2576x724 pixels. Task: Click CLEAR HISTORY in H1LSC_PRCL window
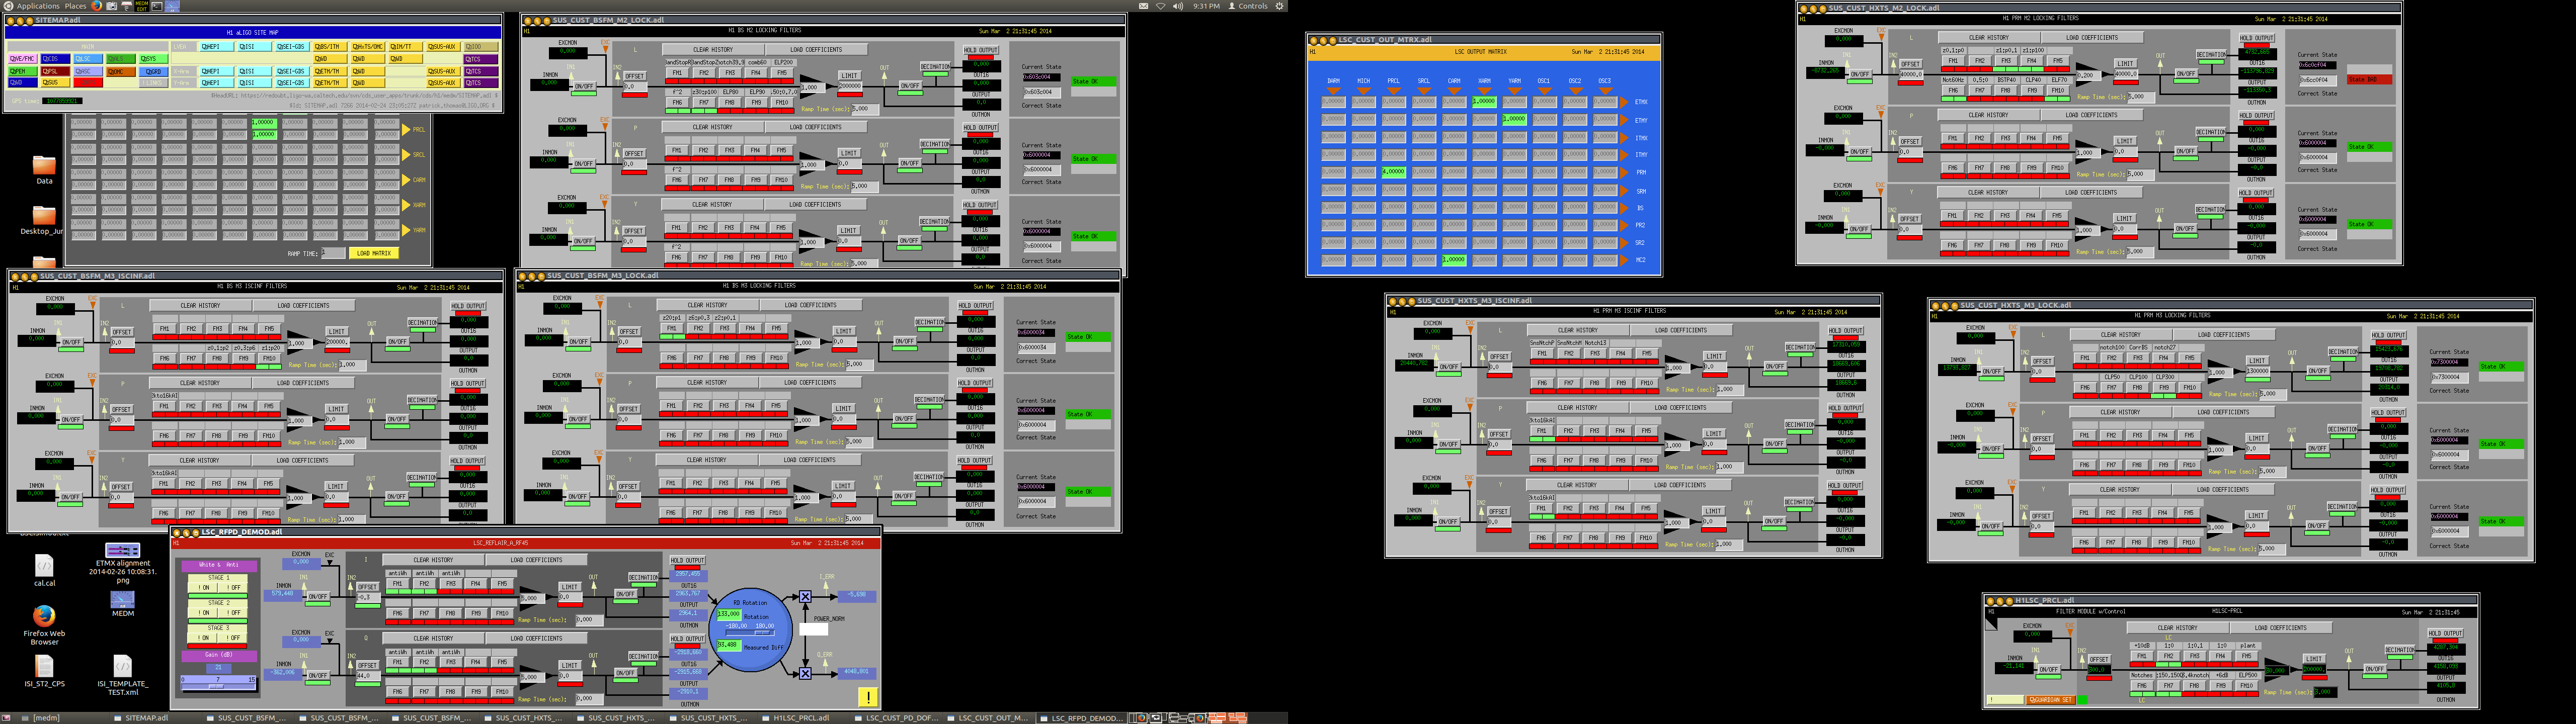tap(2177, 628)
